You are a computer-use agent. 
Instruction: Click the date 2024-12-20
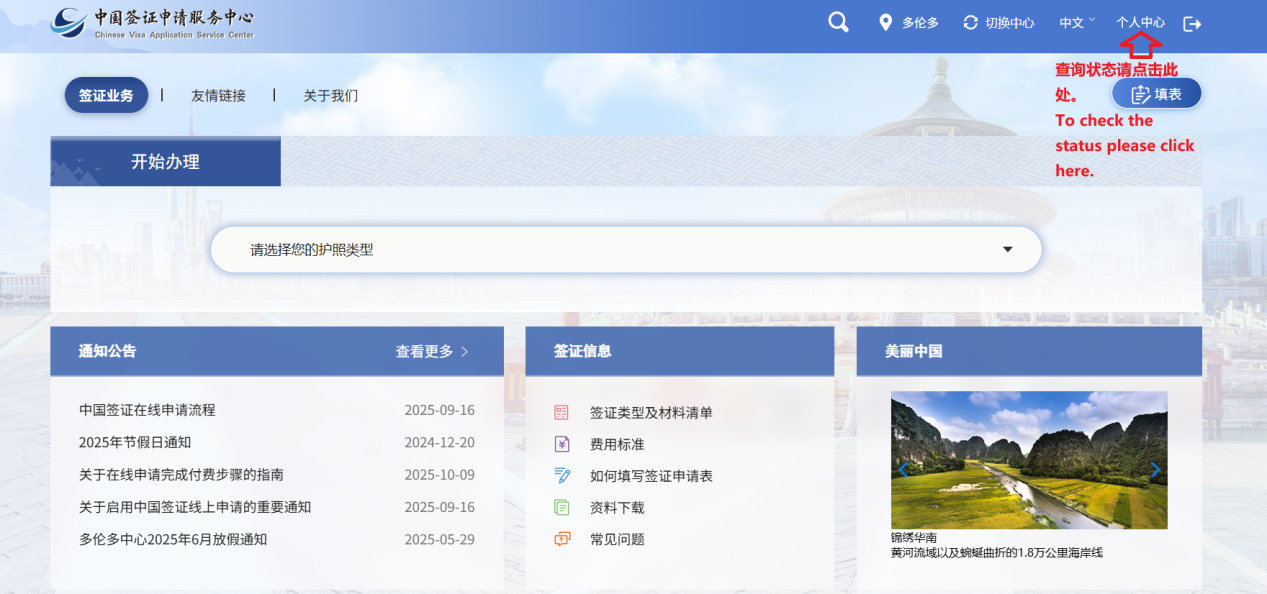[x=439, y=442]
